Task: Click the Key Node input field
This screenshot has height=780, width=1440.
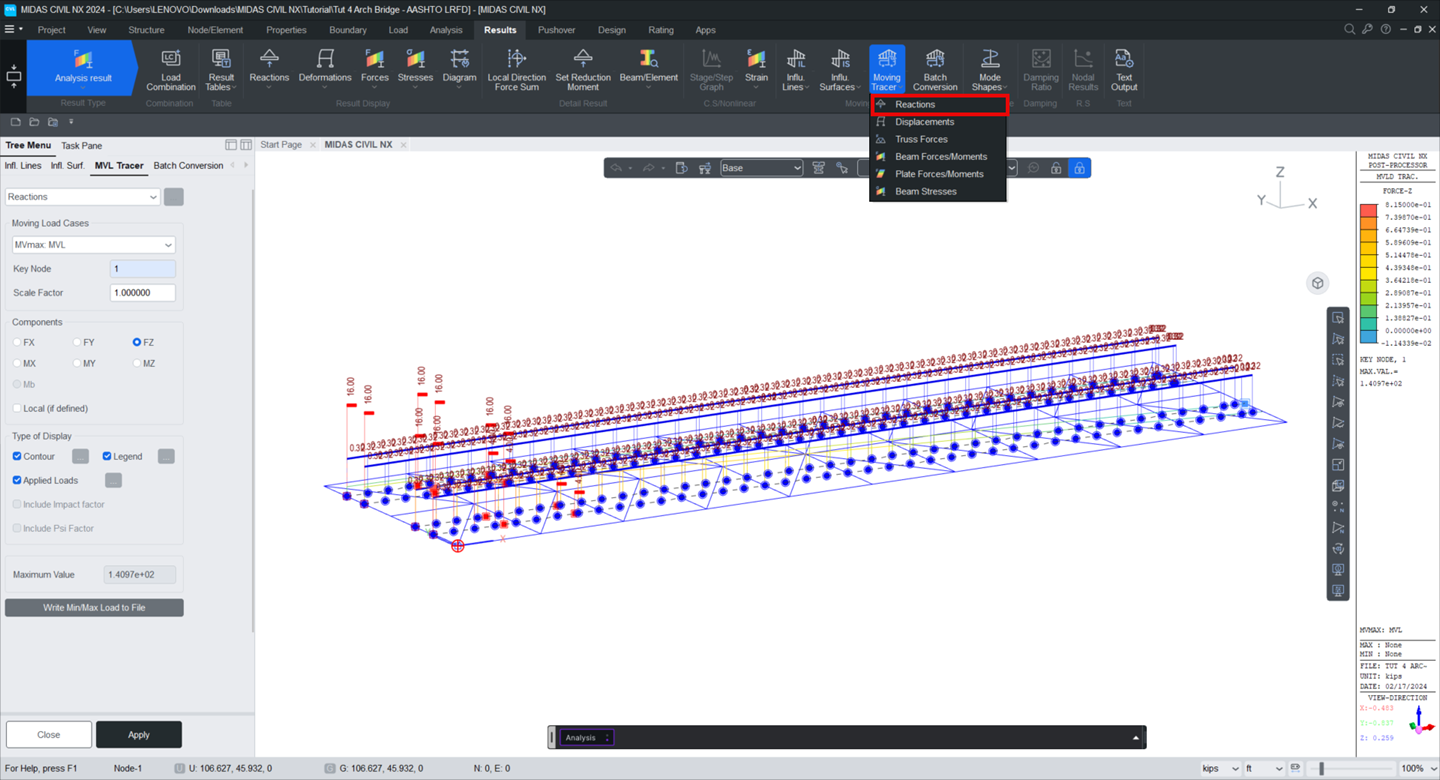Action: (143, 269)
